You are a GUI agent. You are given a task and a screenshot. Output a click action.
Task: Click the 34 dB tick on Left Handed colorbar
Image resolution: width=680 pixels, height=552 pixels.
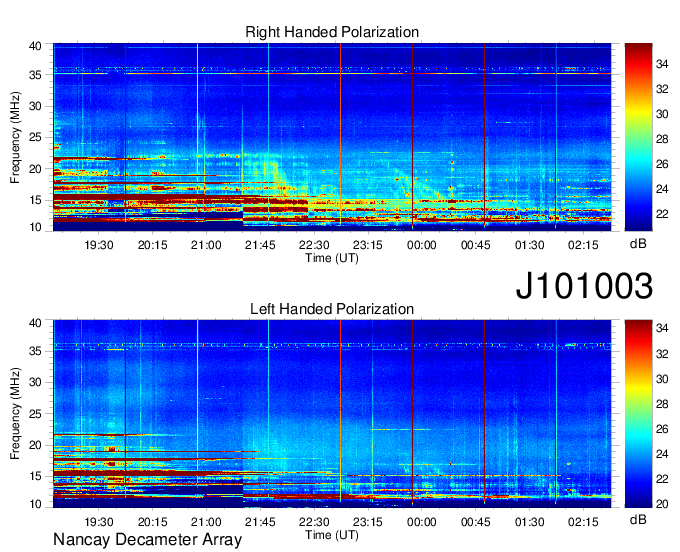[662, 328]
